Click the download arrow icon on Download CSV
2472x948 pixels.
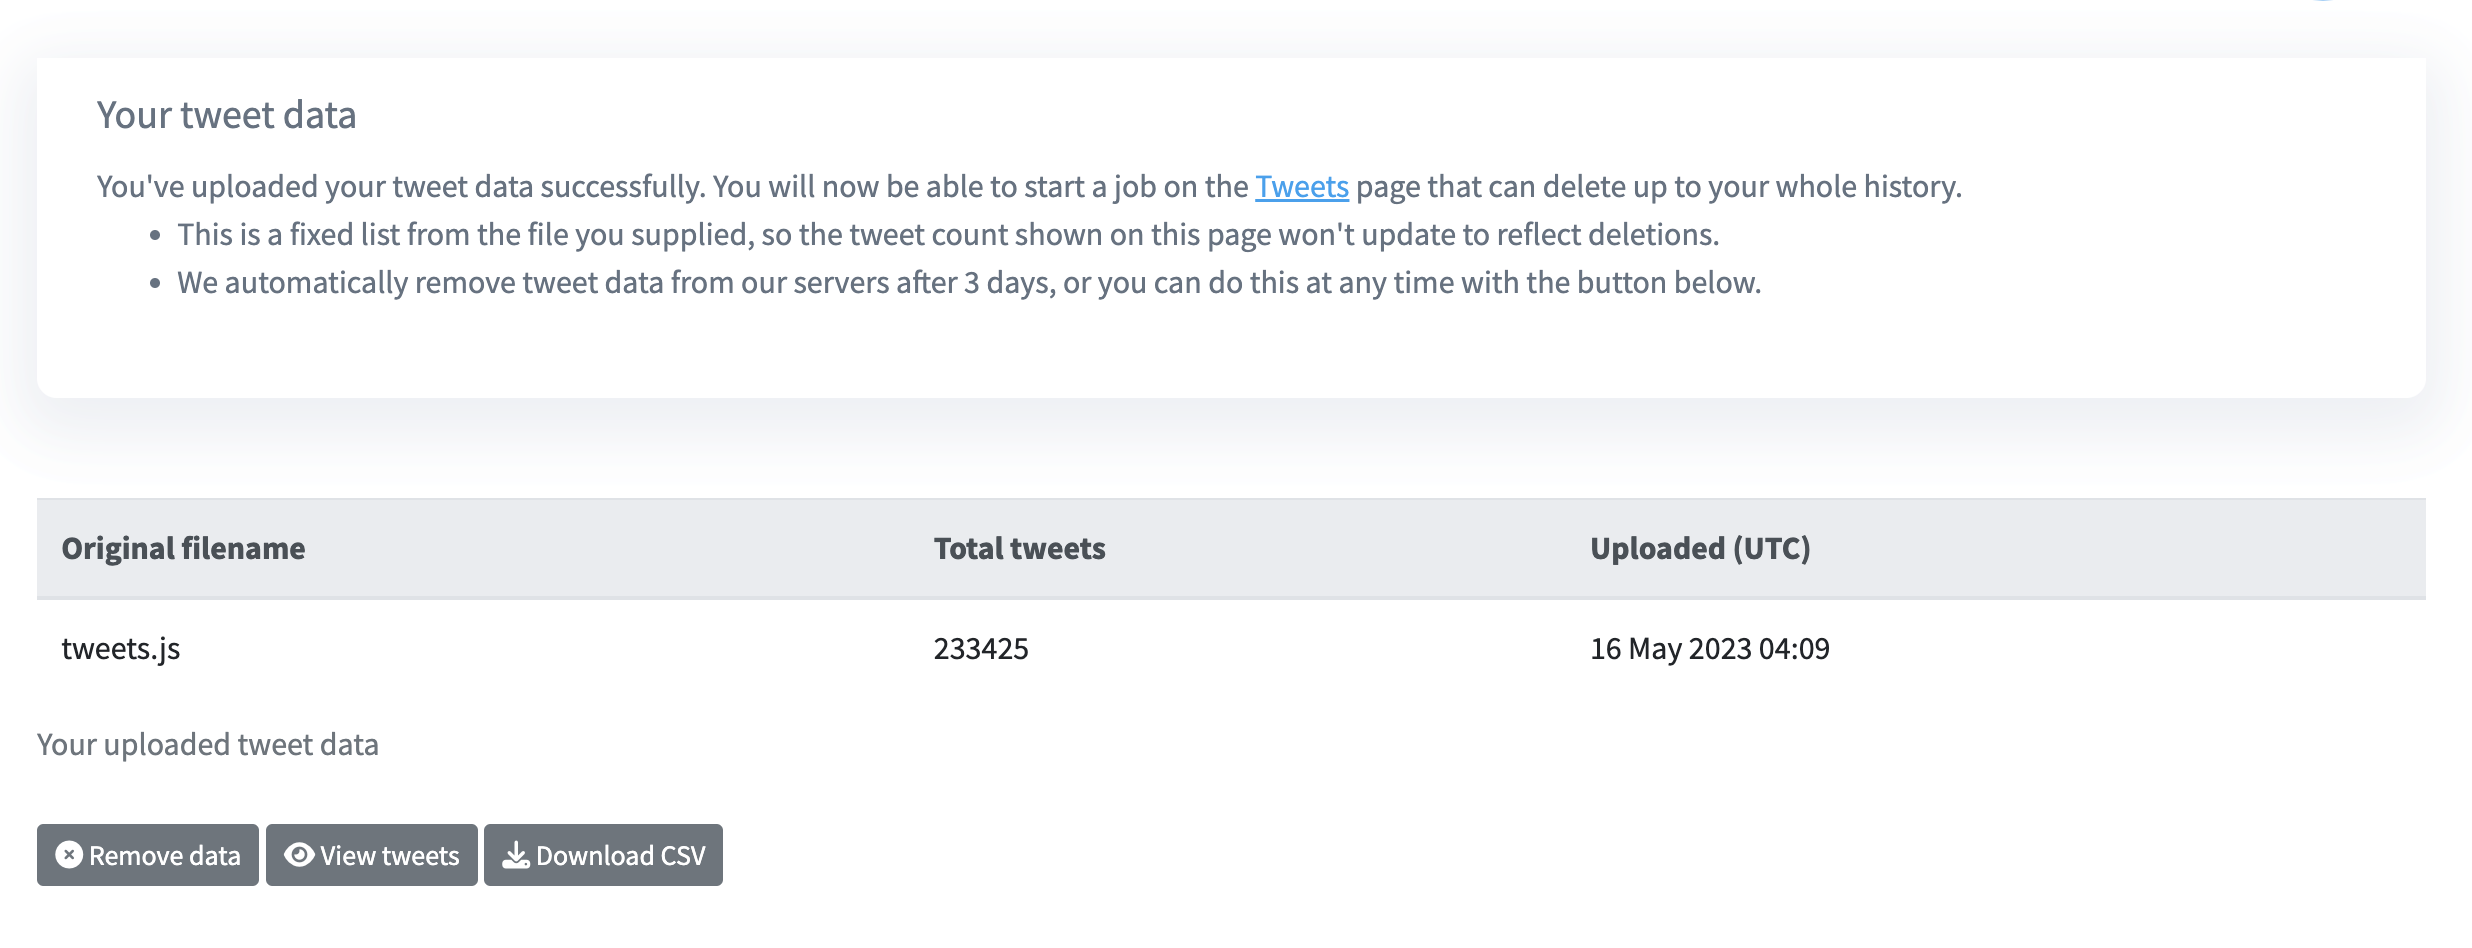(515, 855)
